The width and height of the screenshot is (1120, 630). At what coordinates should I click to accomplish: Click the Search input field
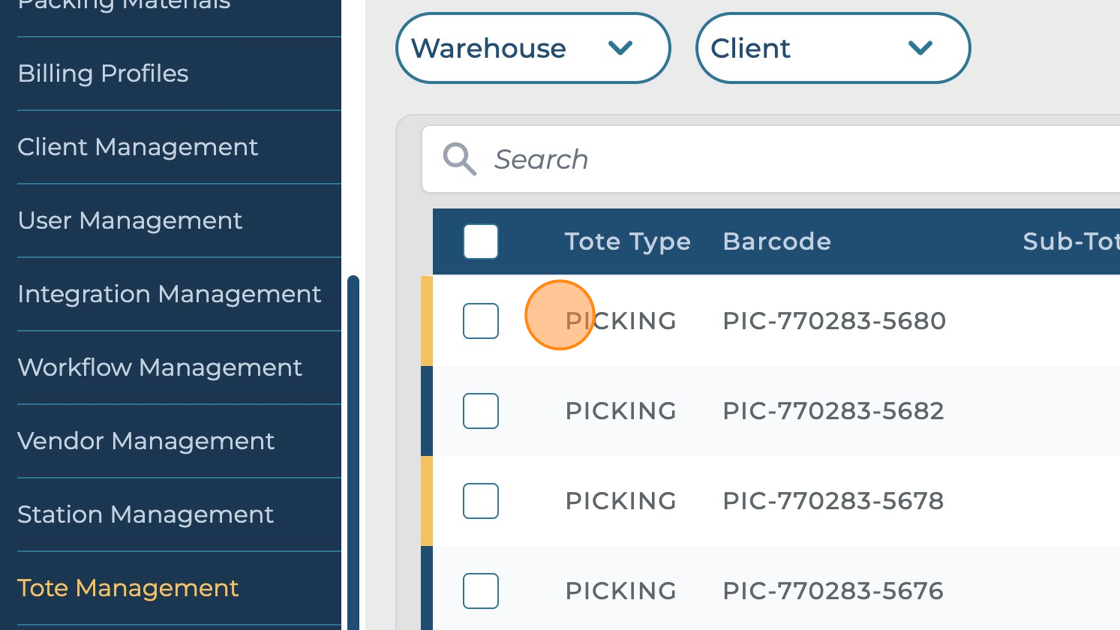(780, 159)
